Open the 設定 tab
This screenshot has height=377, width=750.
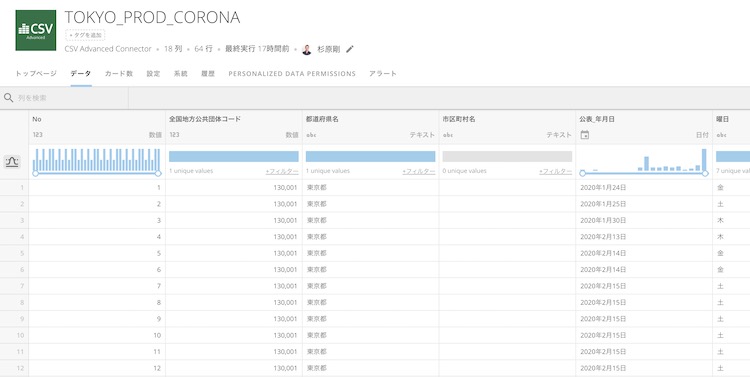click(x=153, y=74)
